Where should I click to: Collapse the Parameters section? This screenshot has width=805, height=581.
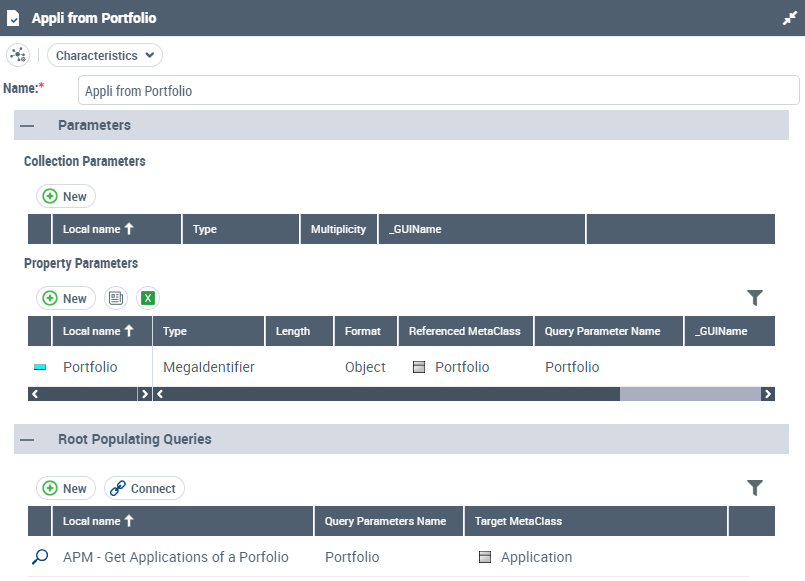(x=27, y=126)
